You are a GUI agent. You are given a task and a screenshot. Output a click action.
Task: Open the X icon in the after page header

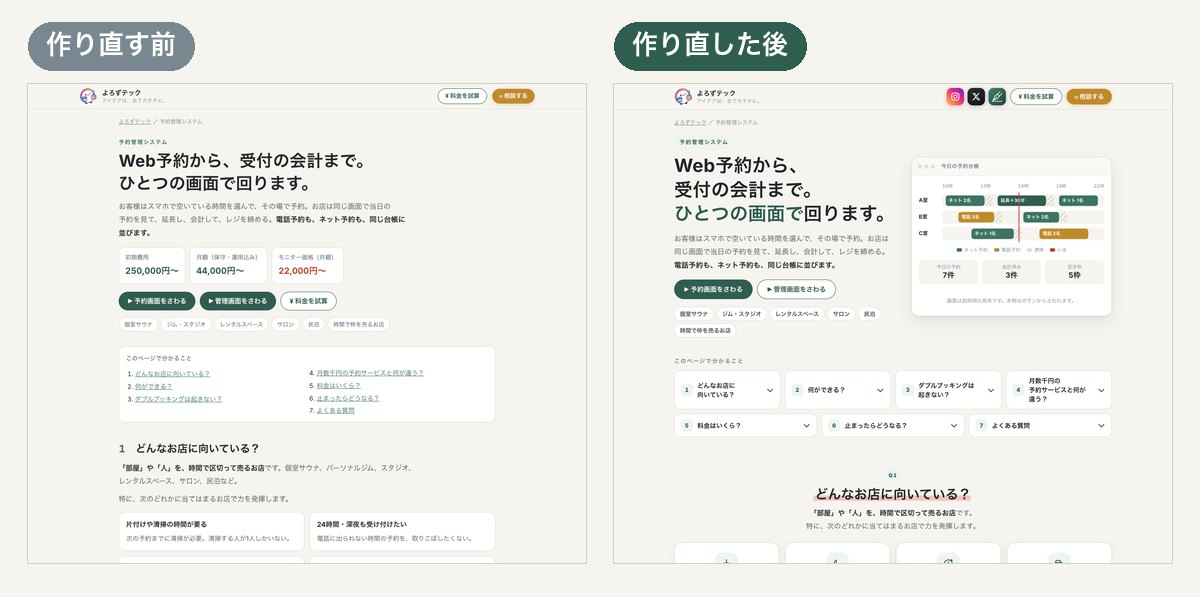[976, 97]
